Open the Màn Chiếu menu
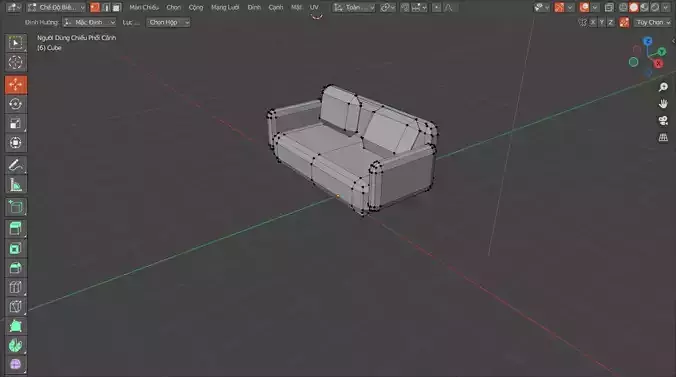The height and width of the screenshot is (377, 676). [144, 7]
